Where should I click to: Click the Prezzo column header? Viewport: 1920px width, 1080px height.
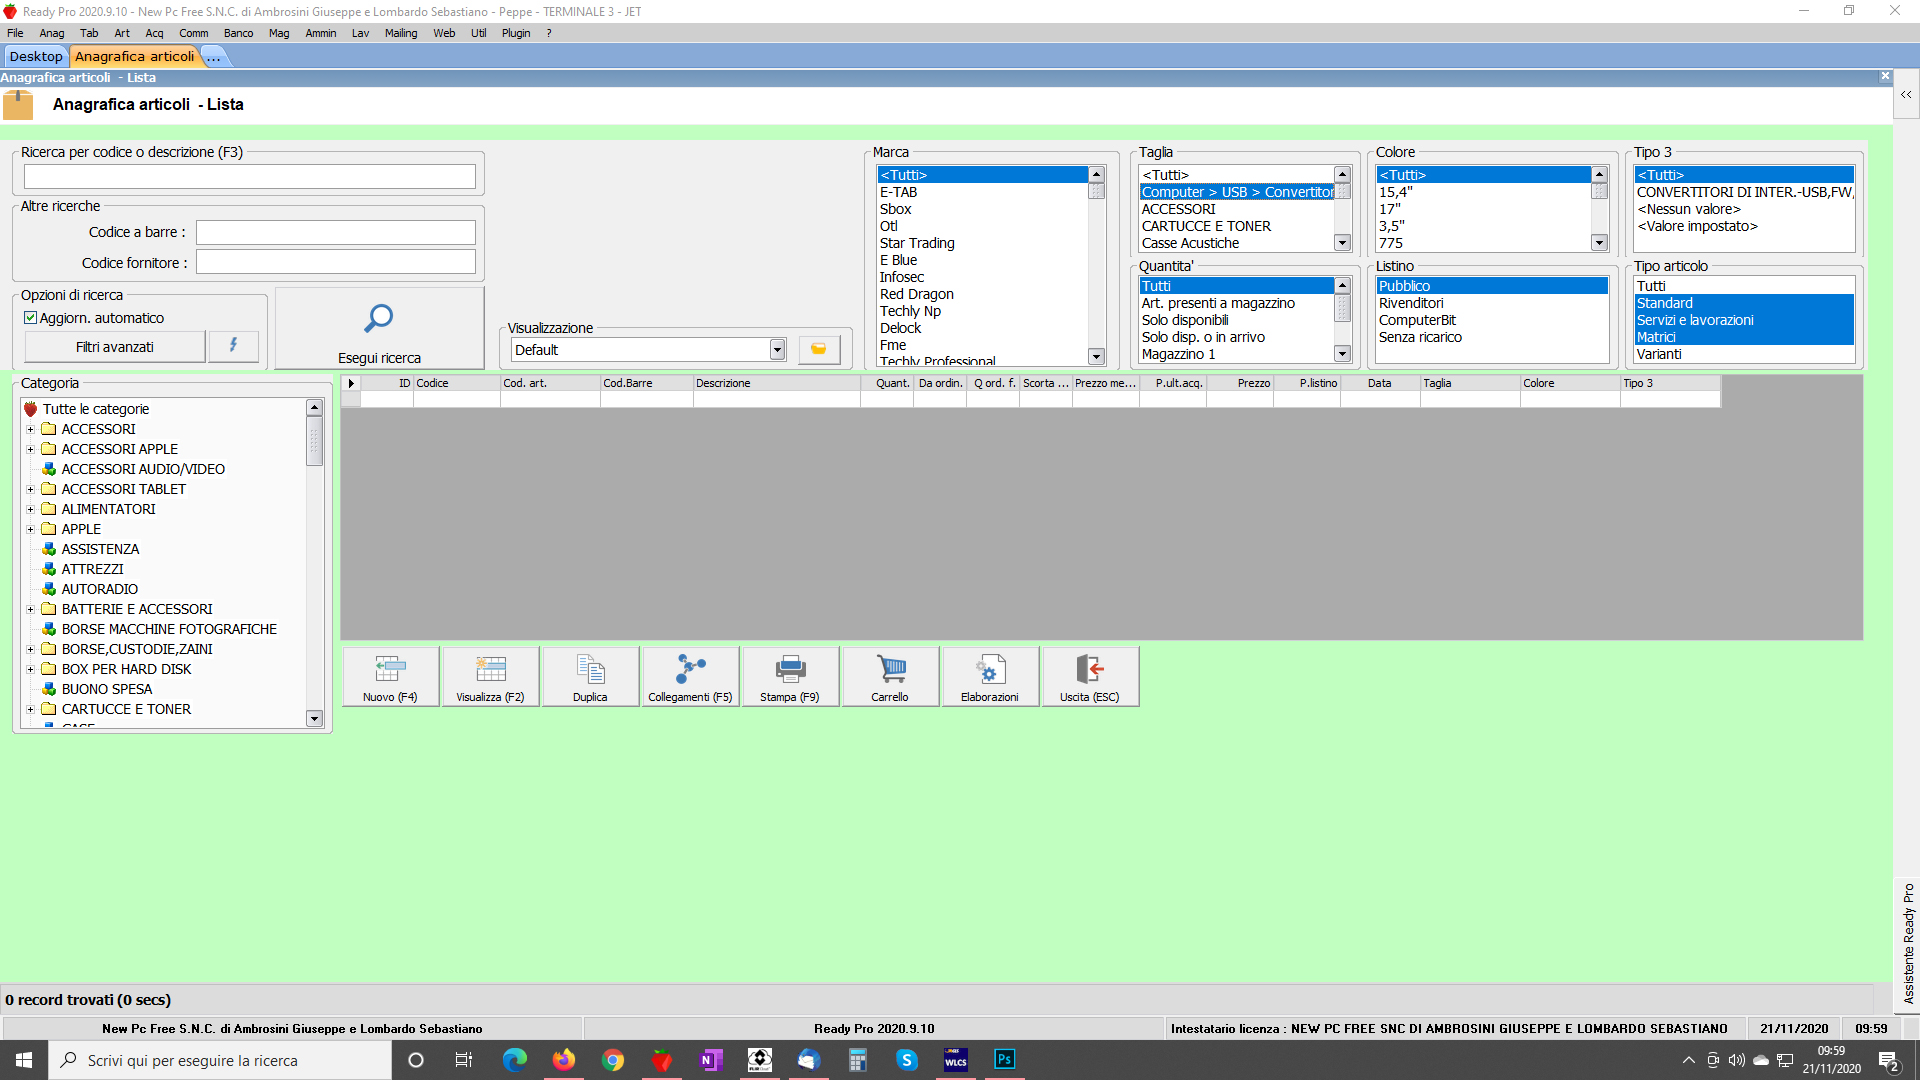pos(1240,383)
